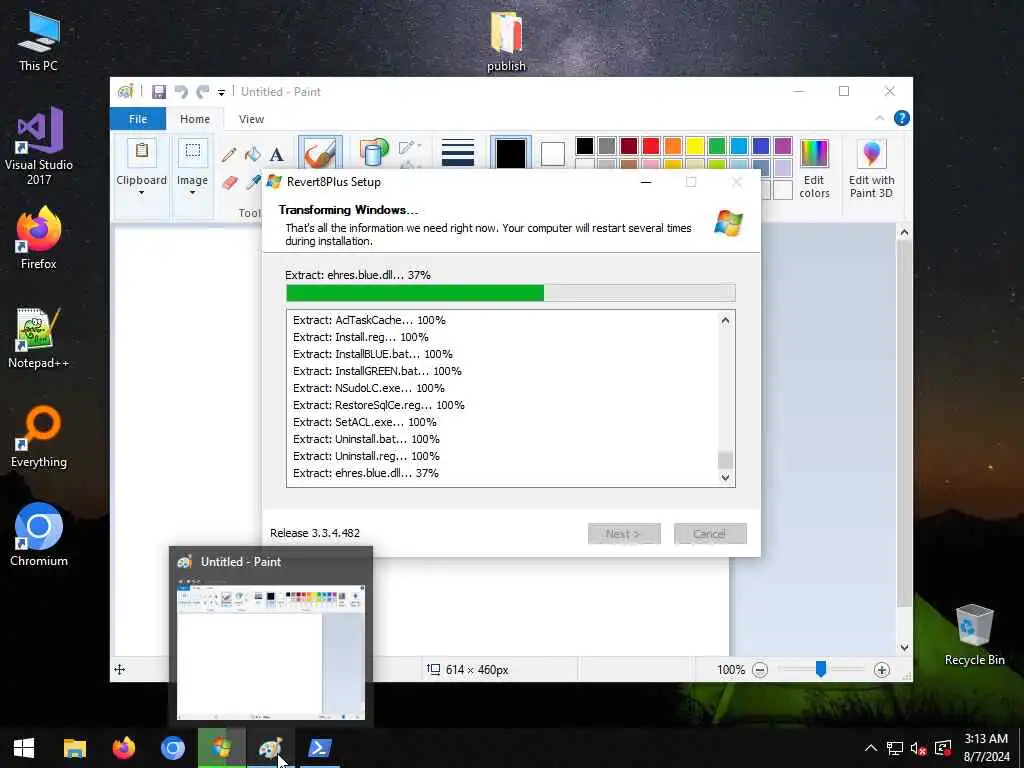
Task: Click Firefox icon on the taskbar
Action: tap(123, 748)
